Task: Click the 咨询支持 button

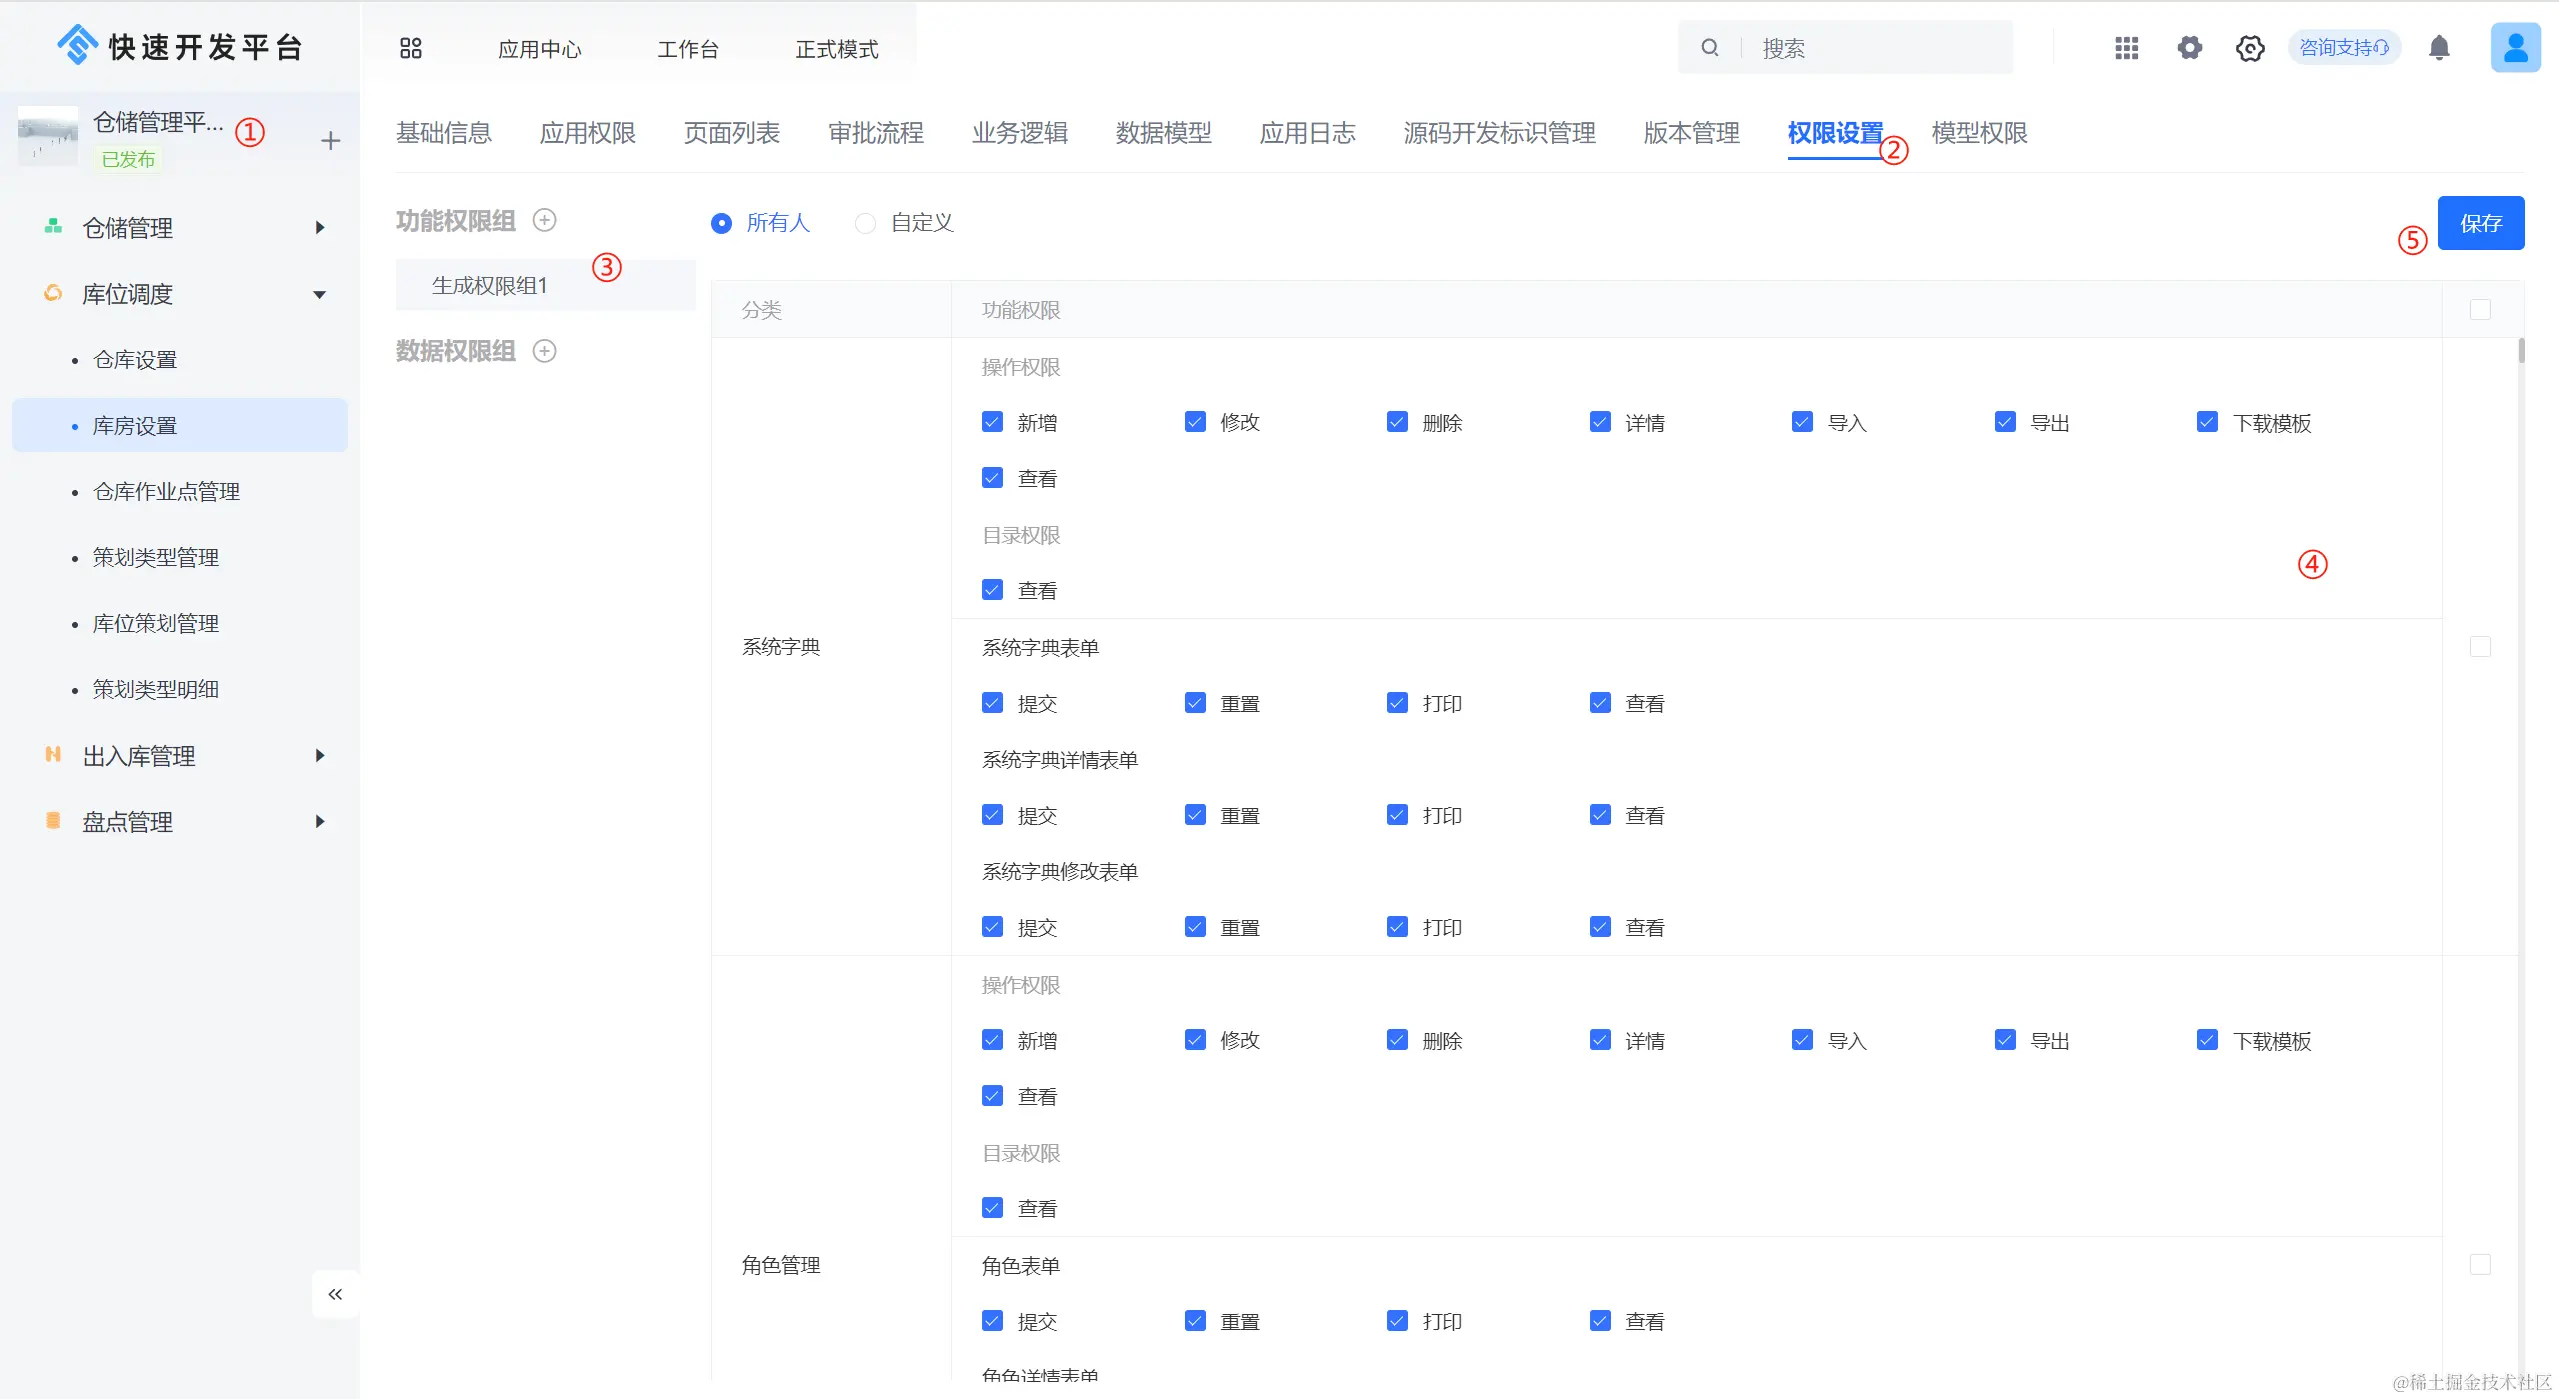Action: click(x=2343, y=48)
